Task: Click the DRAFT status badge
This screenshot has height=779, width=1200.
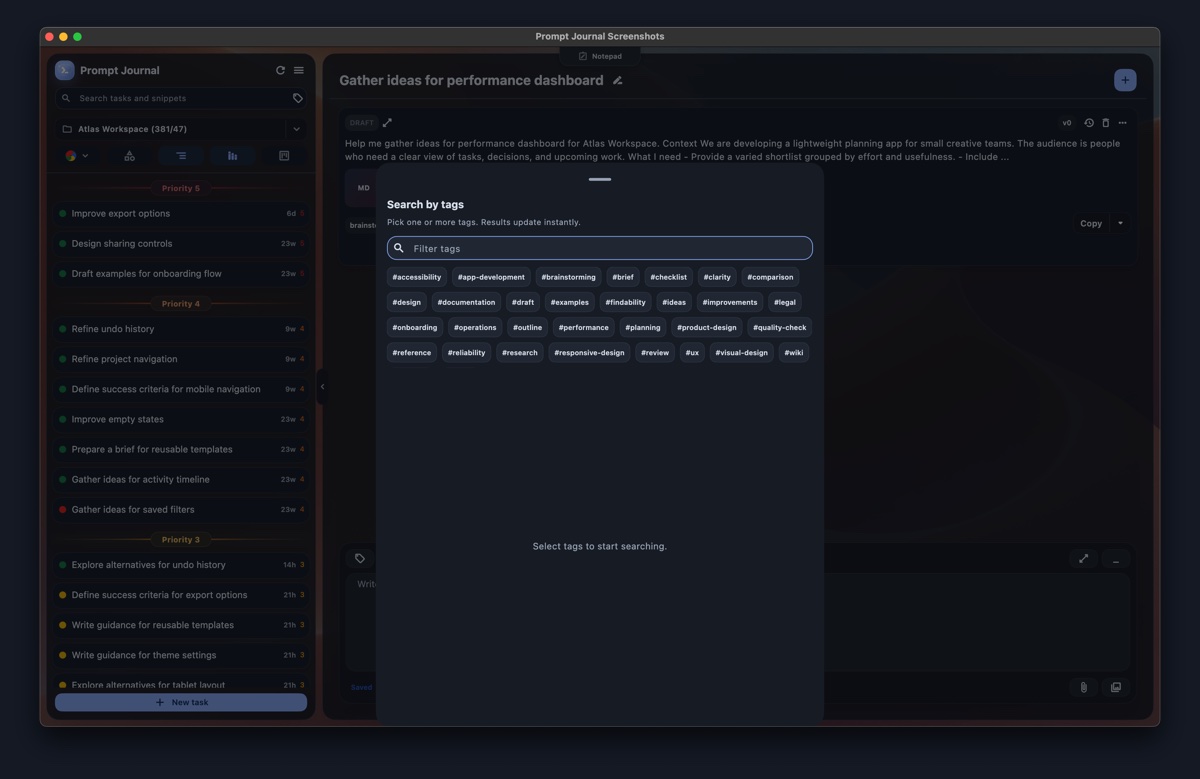Action: pyautogui.click(x=361, y=123)
